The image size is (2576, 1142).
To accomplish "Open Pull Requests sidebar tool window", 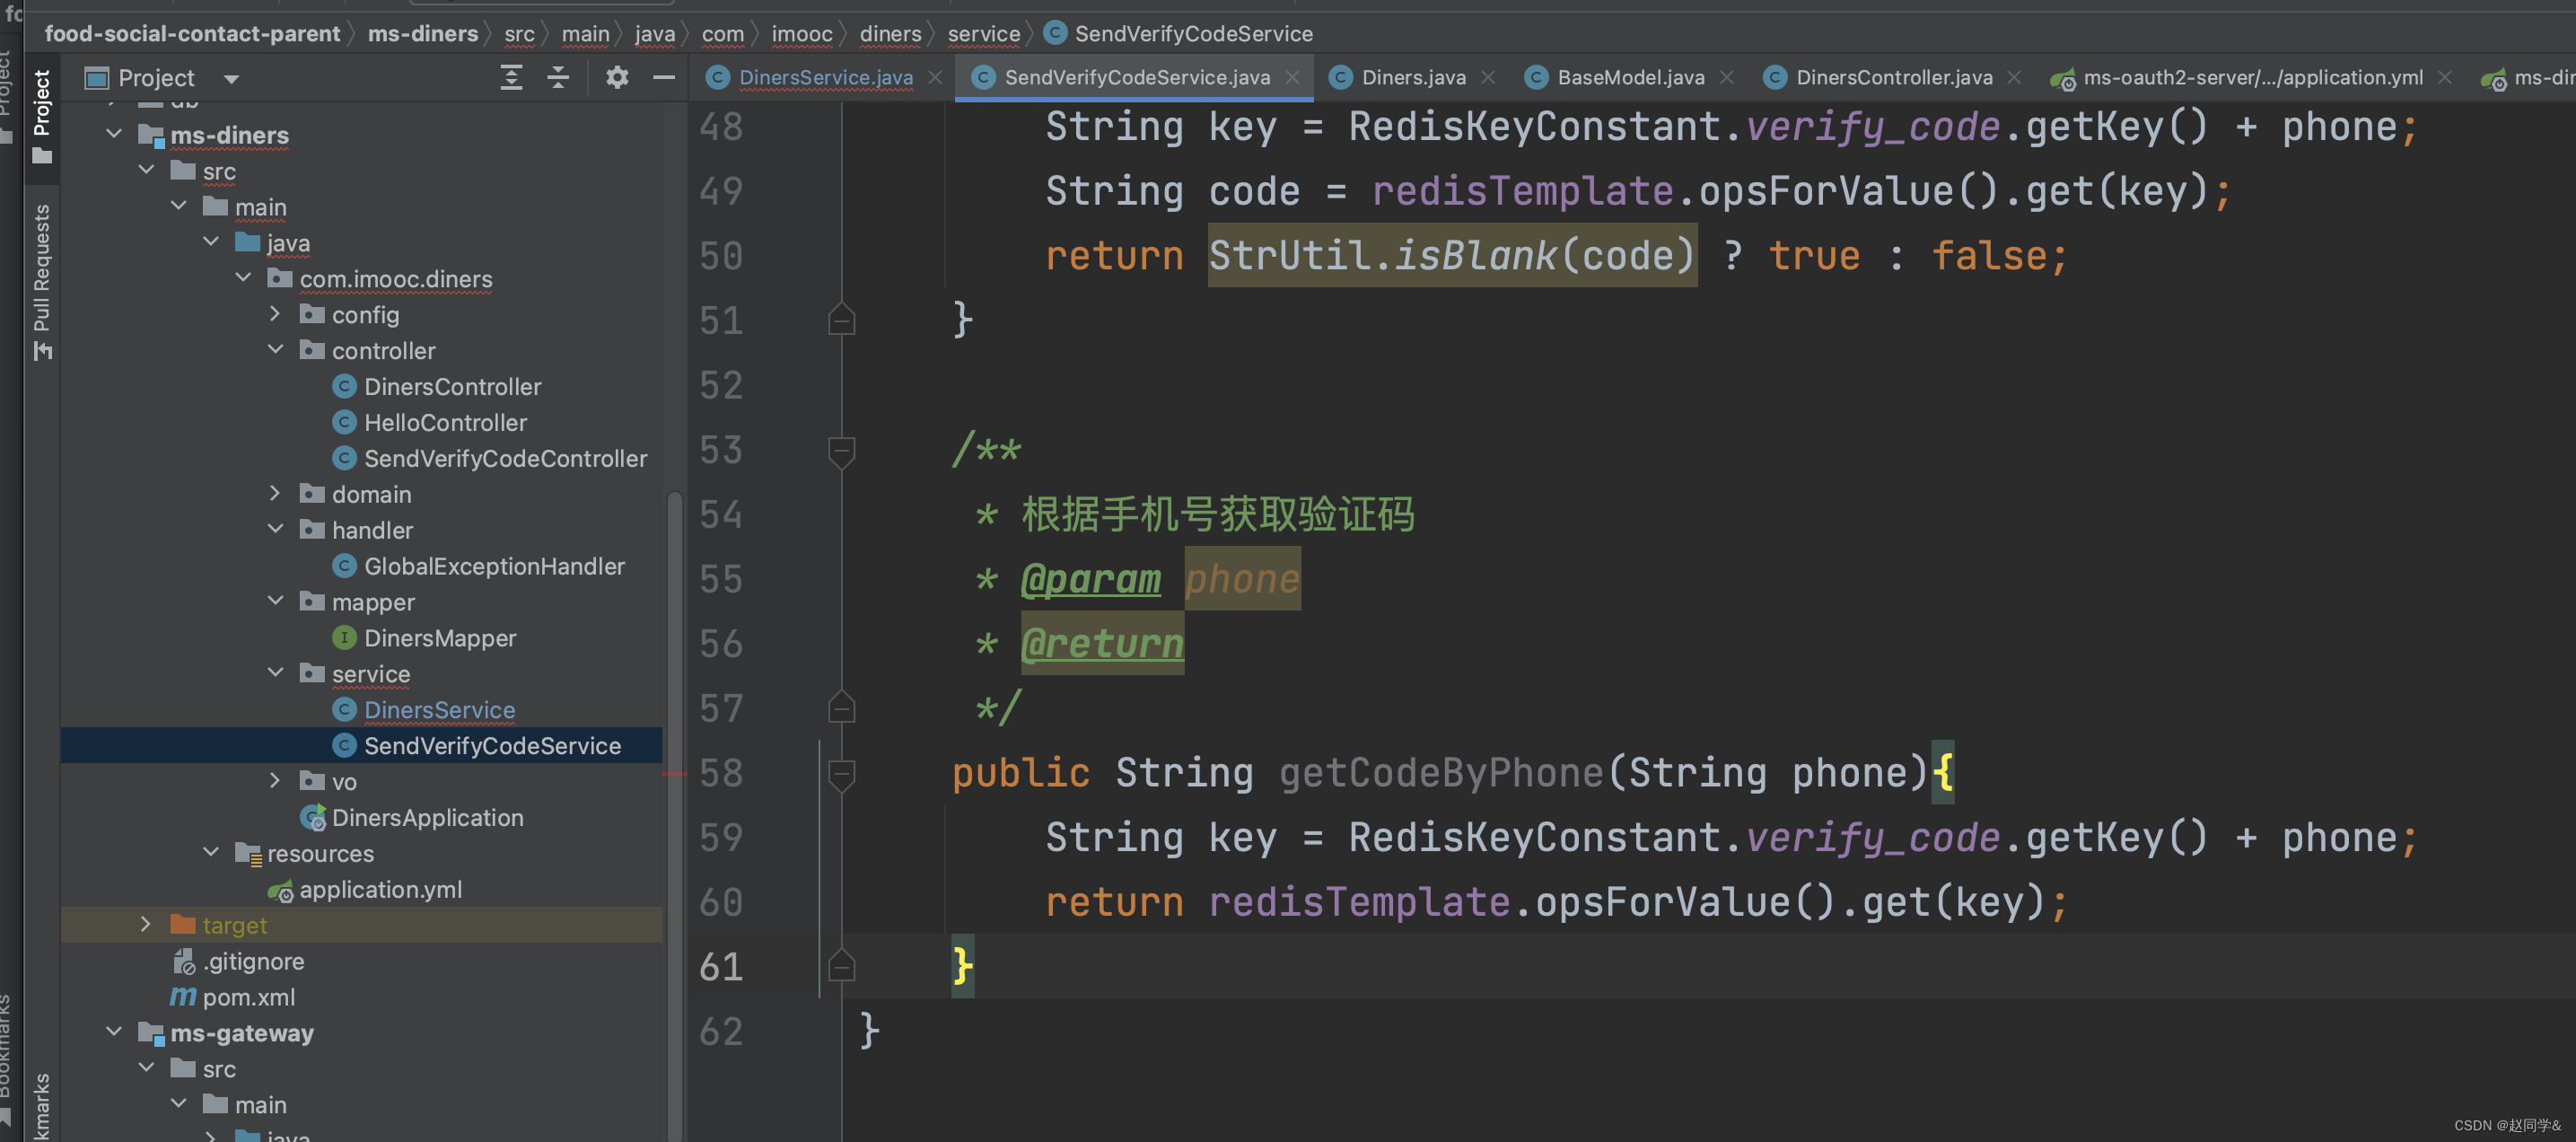I will (41, 281).
